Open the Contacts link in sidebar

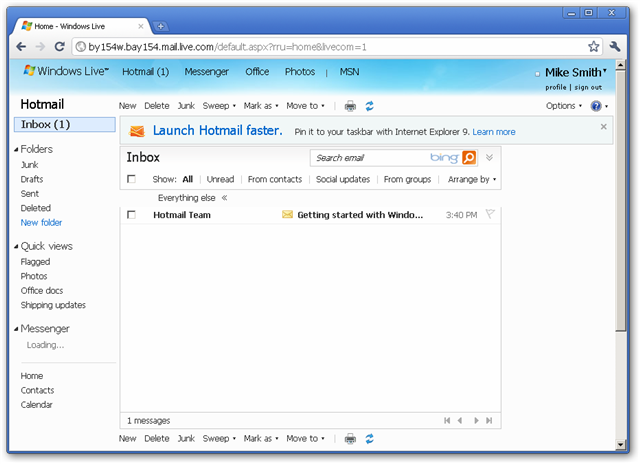(x=37, y=390)
